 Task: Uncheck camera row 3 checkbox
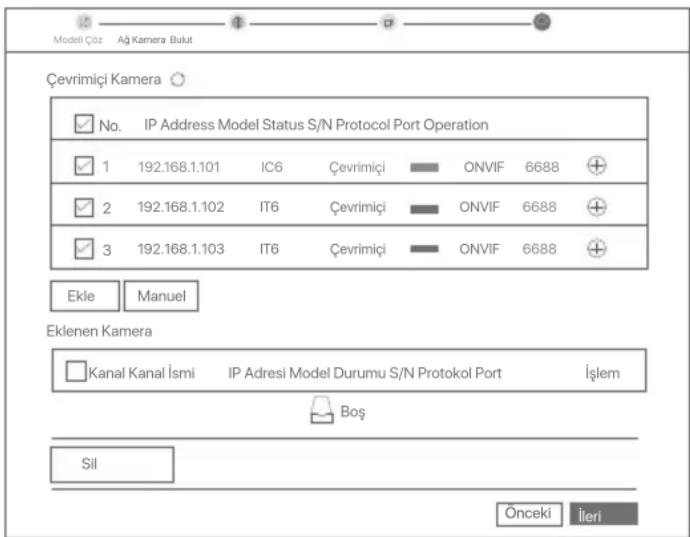(x=84, y=249)
